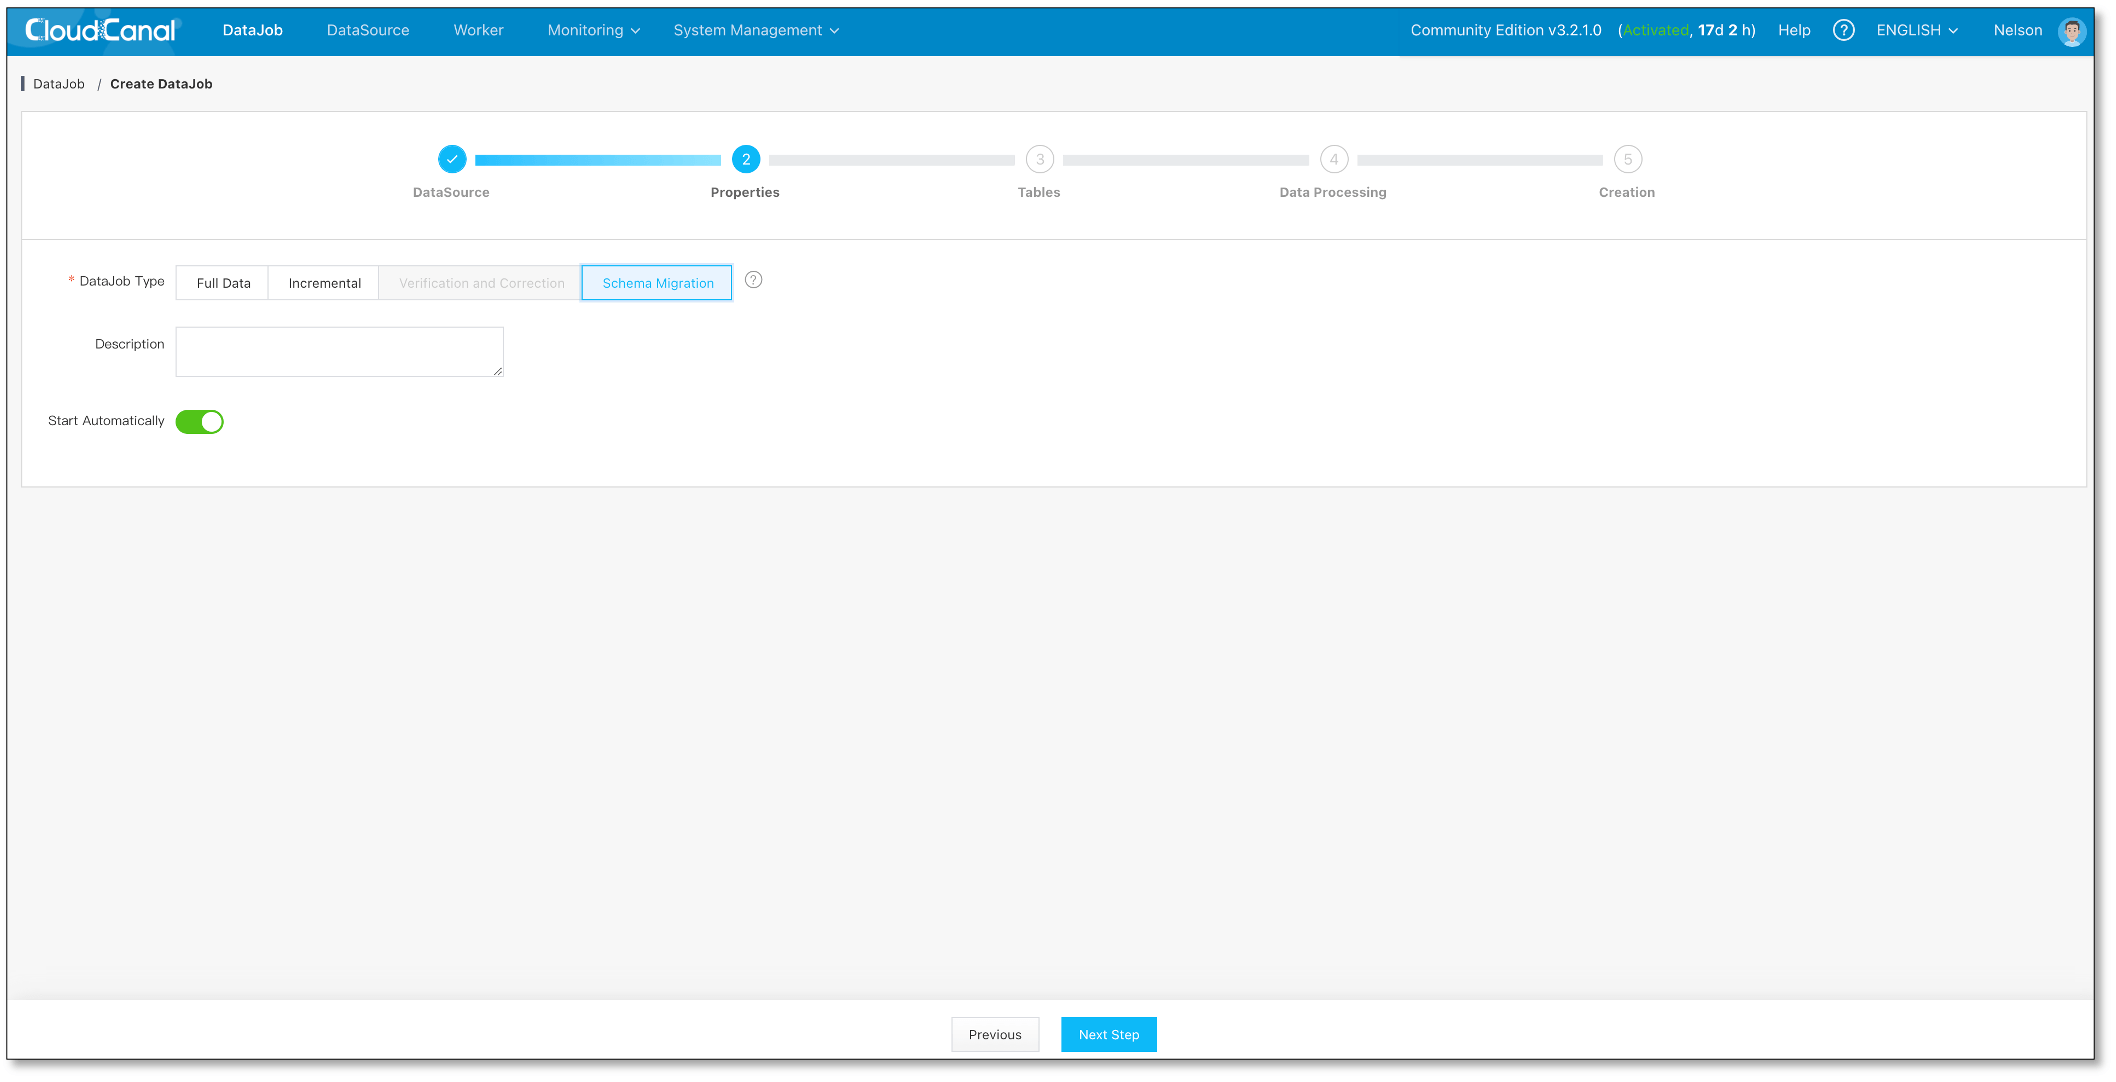Click the step 2 Properties circle

745,159
